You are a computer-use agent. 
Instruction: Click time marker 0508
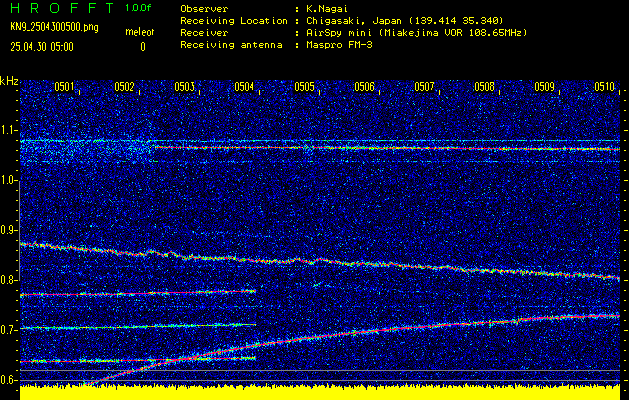(x=485, y=87)
